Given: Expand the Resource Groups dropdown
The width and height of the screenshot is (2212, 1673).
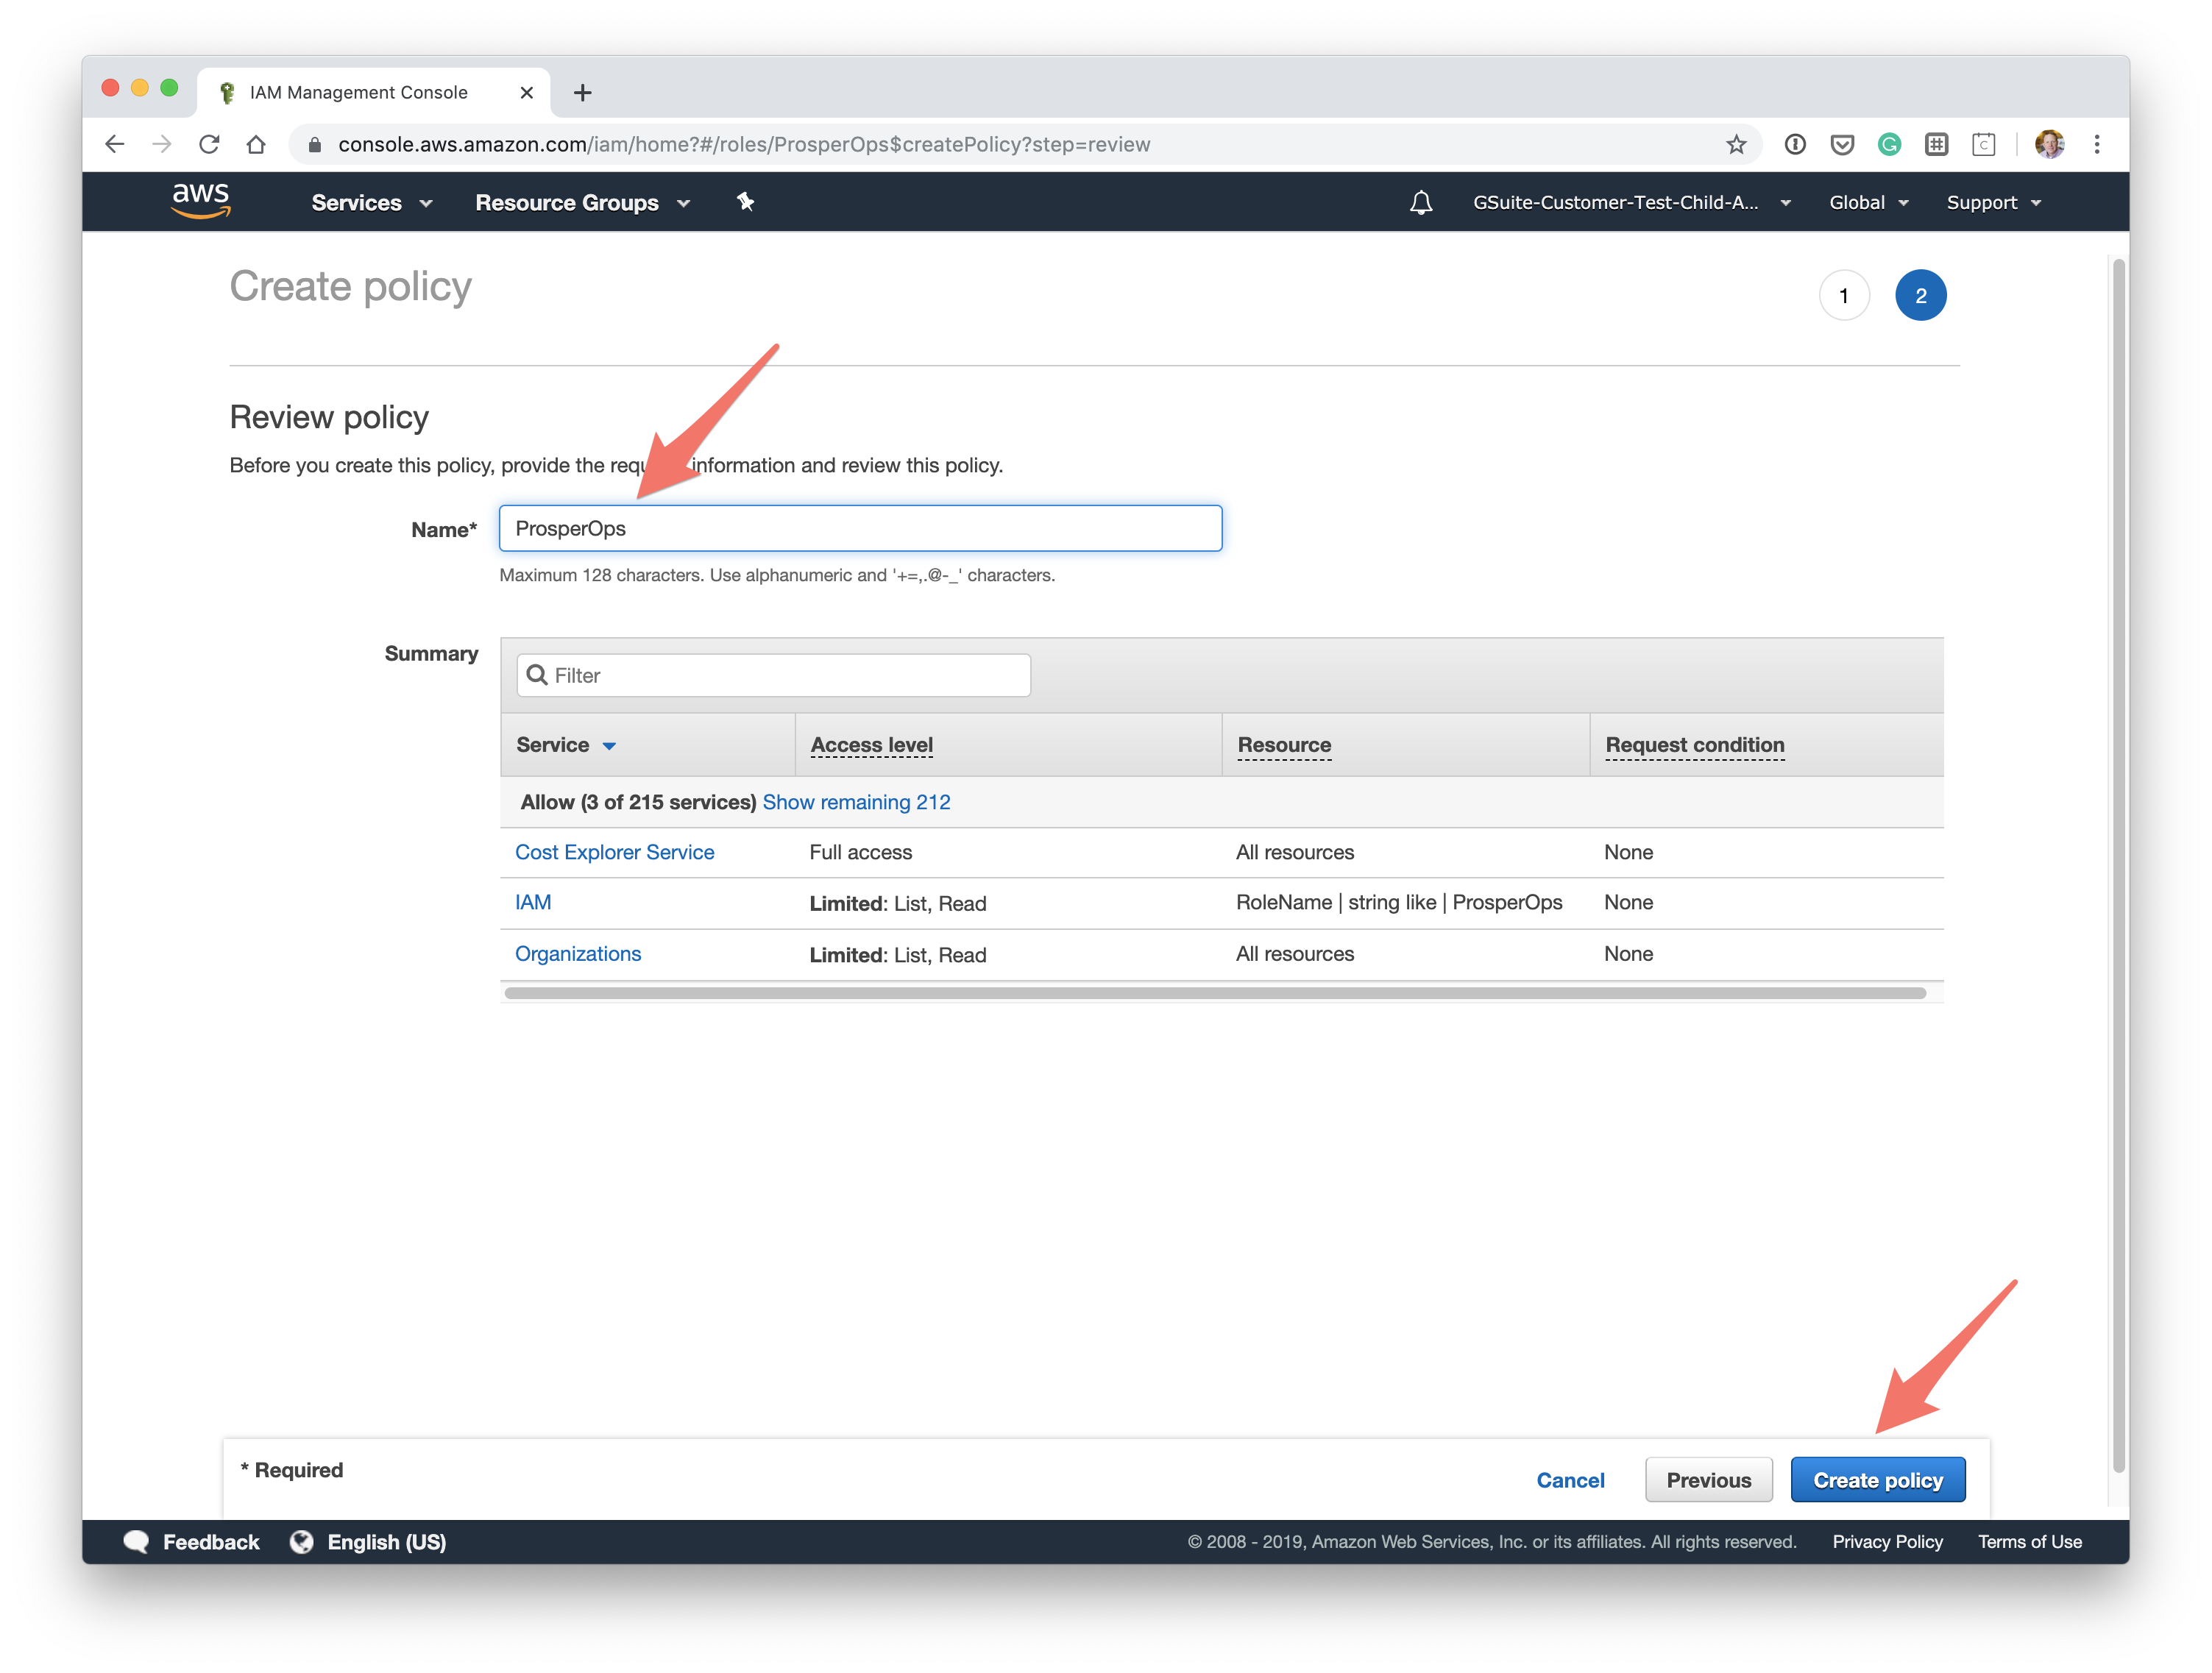Looking at the screenshot, I should 583,203.
